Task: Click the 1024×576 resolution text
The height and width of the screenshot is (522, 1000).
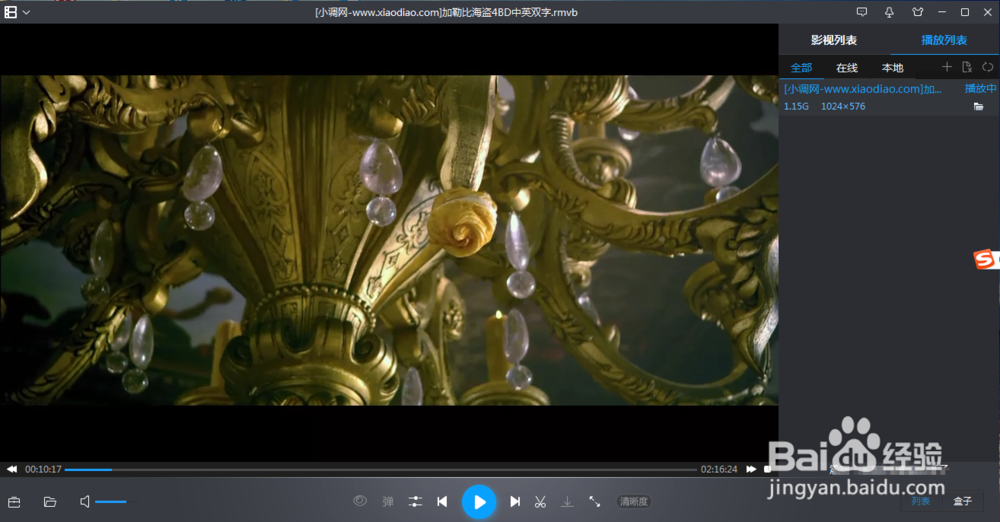Action: [843, 107]
